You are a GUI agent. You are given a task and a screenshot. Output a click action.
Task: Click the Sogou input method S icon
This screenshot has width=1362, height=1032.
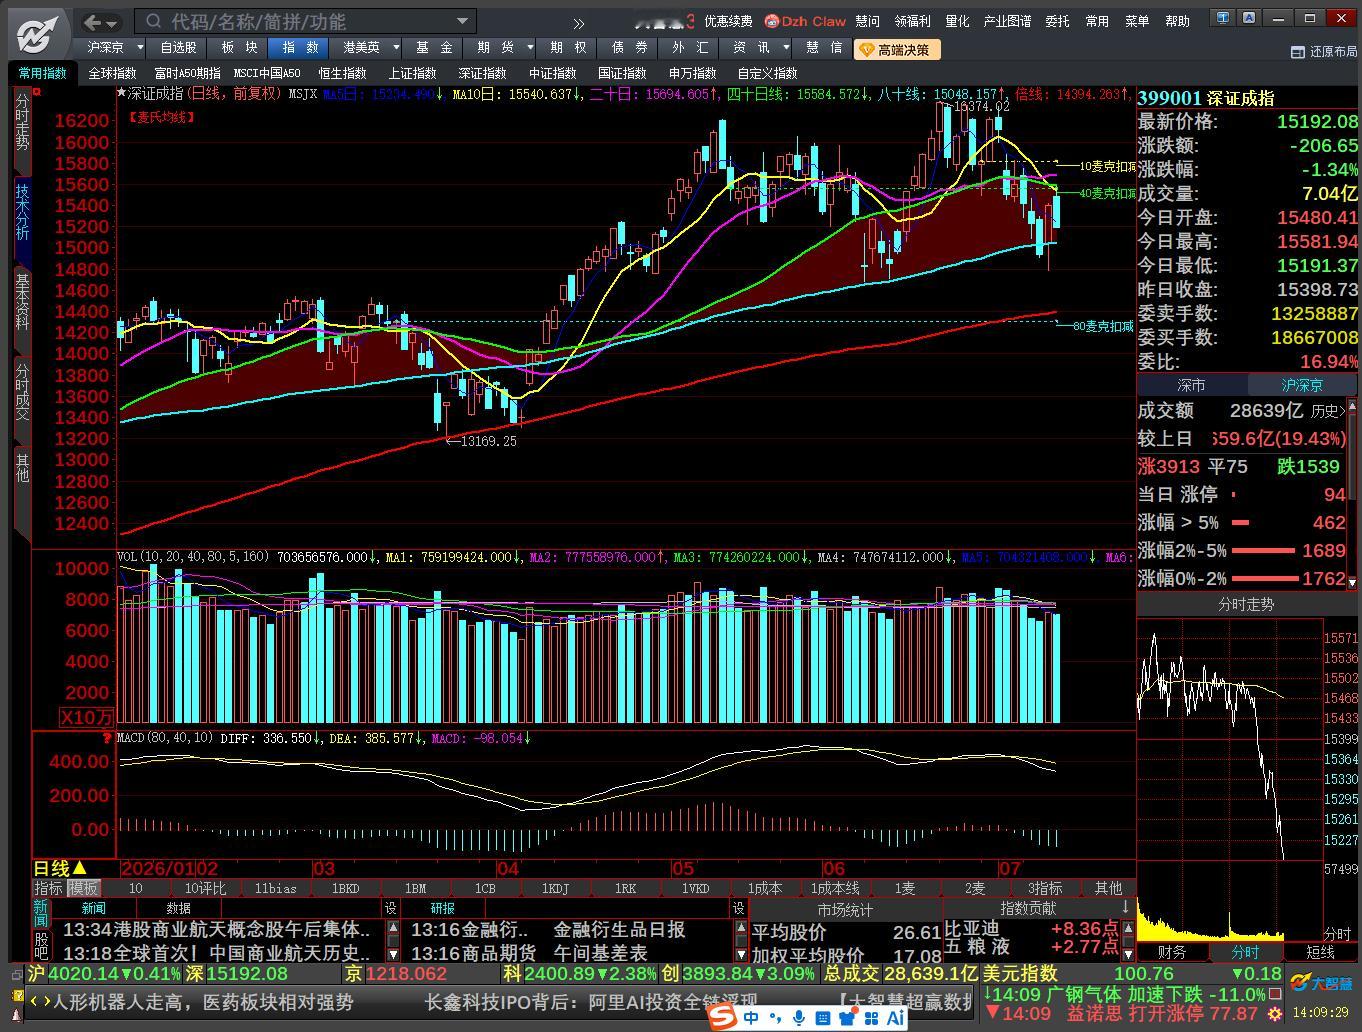click(x=723, y=1017)
